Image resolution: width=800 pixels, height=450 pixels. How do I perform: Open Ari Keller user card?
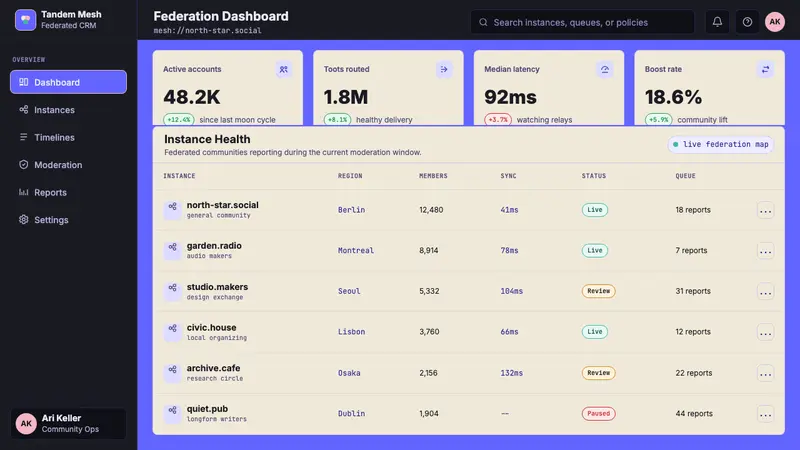68,423
